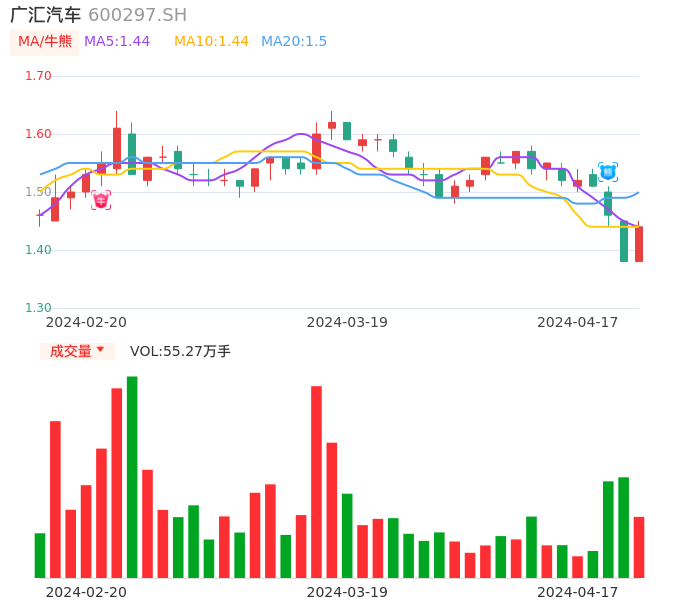The width and height of the screenshot is (686, 606).
Task: Click the 600297.SH ticker code
Action: [137, 15]
